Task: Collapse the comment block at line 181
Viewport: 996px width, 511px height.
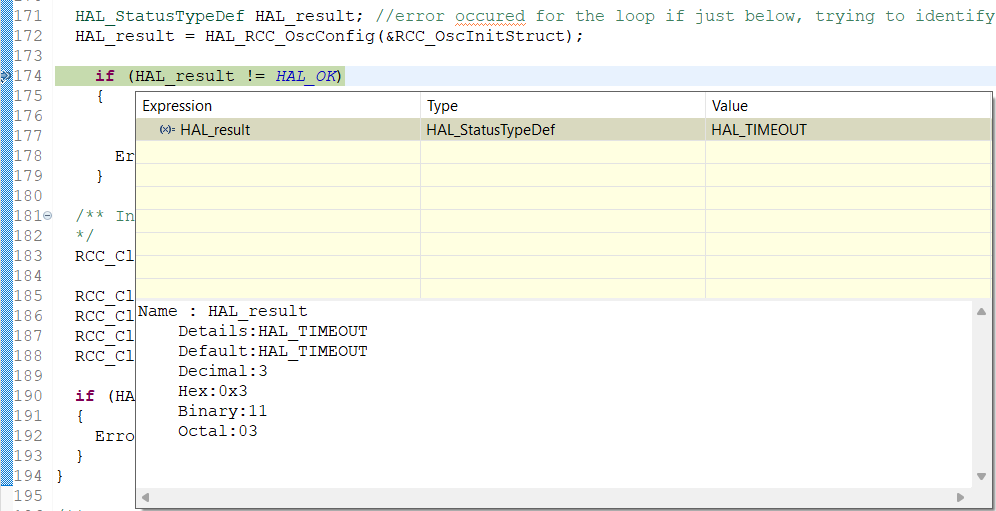Action: pyautogui.click(x=47, y=216)
